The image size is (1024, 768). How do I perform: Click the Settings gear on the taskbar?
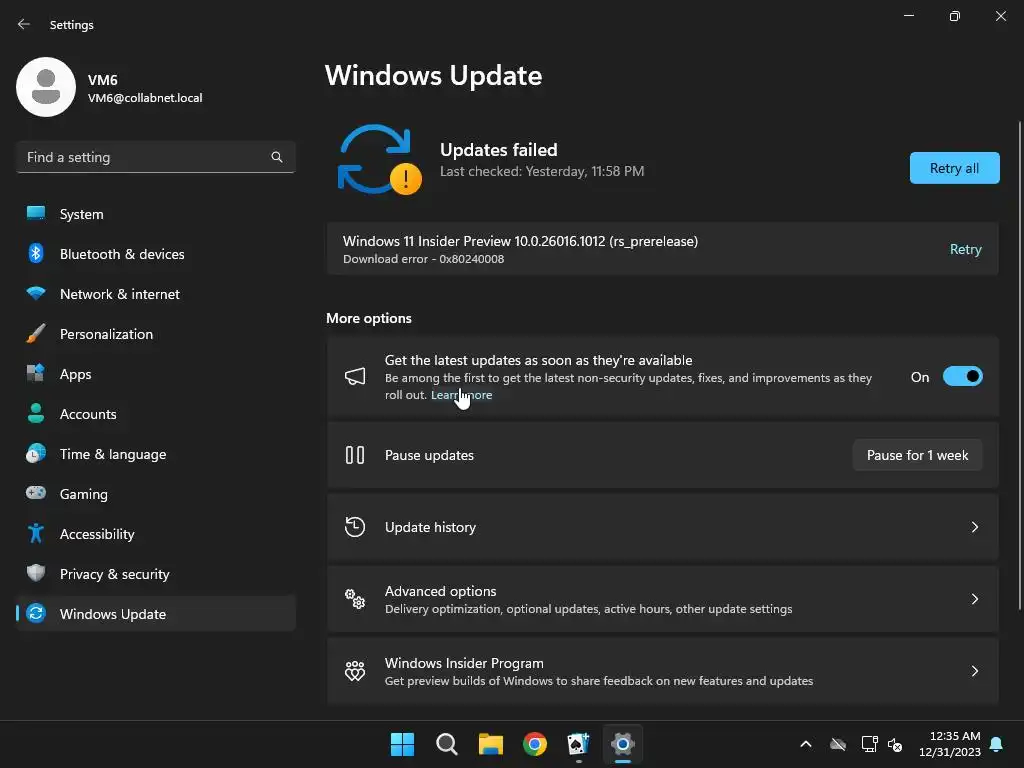click(x=623, y=744)
